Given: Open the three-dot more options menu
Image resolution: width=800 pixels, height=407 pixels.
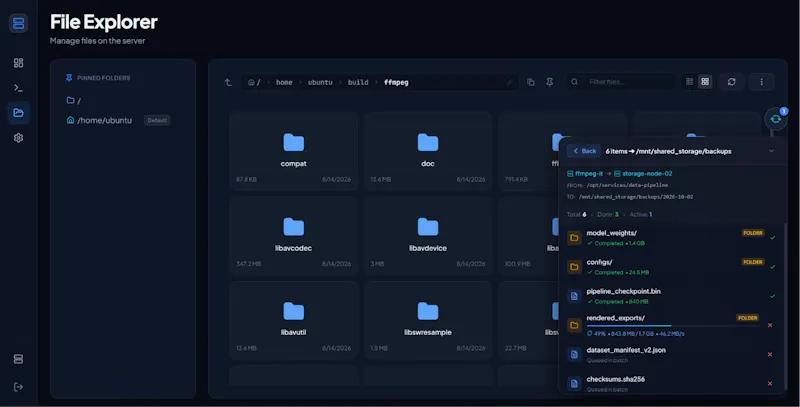Looking at the screenshot, I should click(761, 82).
